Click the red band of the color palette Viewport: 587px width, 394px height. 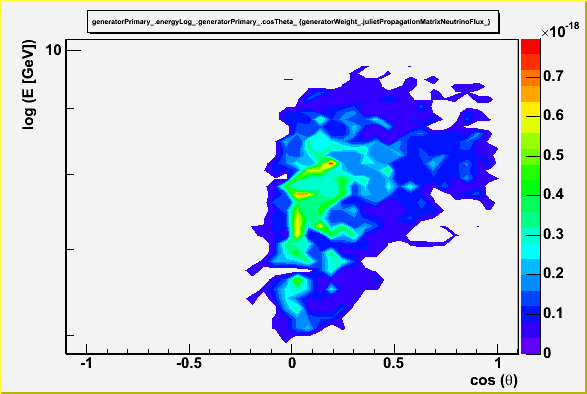coord(530,47)
